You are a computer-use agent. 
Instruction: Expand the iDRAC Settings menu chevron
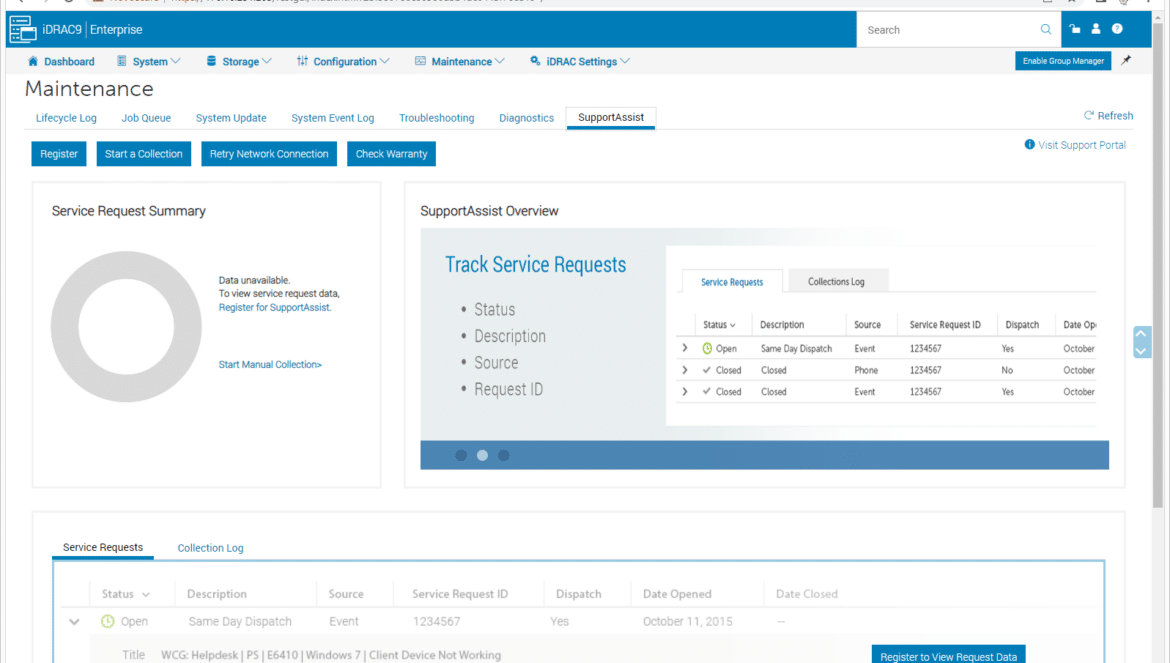coord(625,61)
